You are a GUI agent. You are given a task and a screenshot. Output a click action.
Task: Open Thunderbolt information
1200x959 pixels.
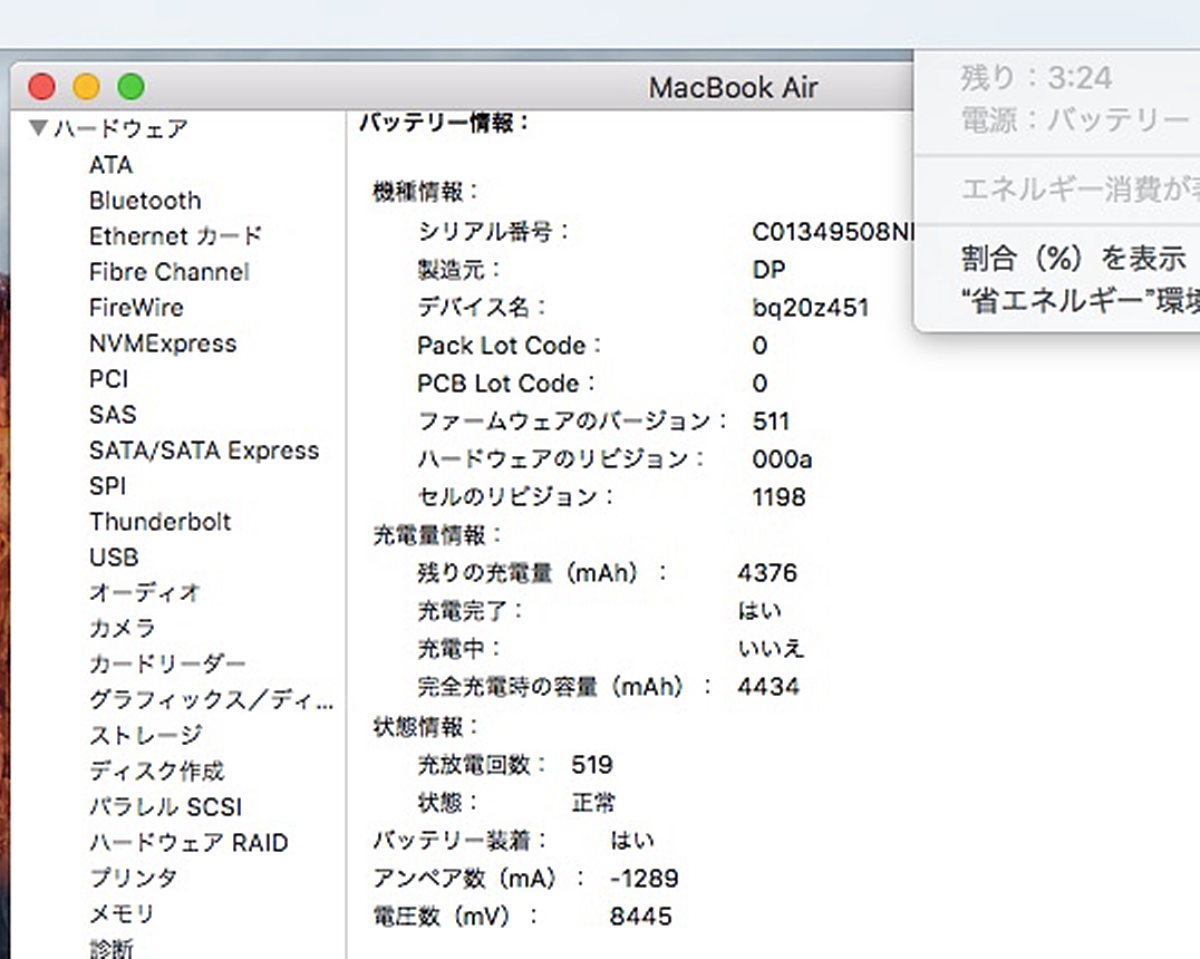tap(160, 522)
